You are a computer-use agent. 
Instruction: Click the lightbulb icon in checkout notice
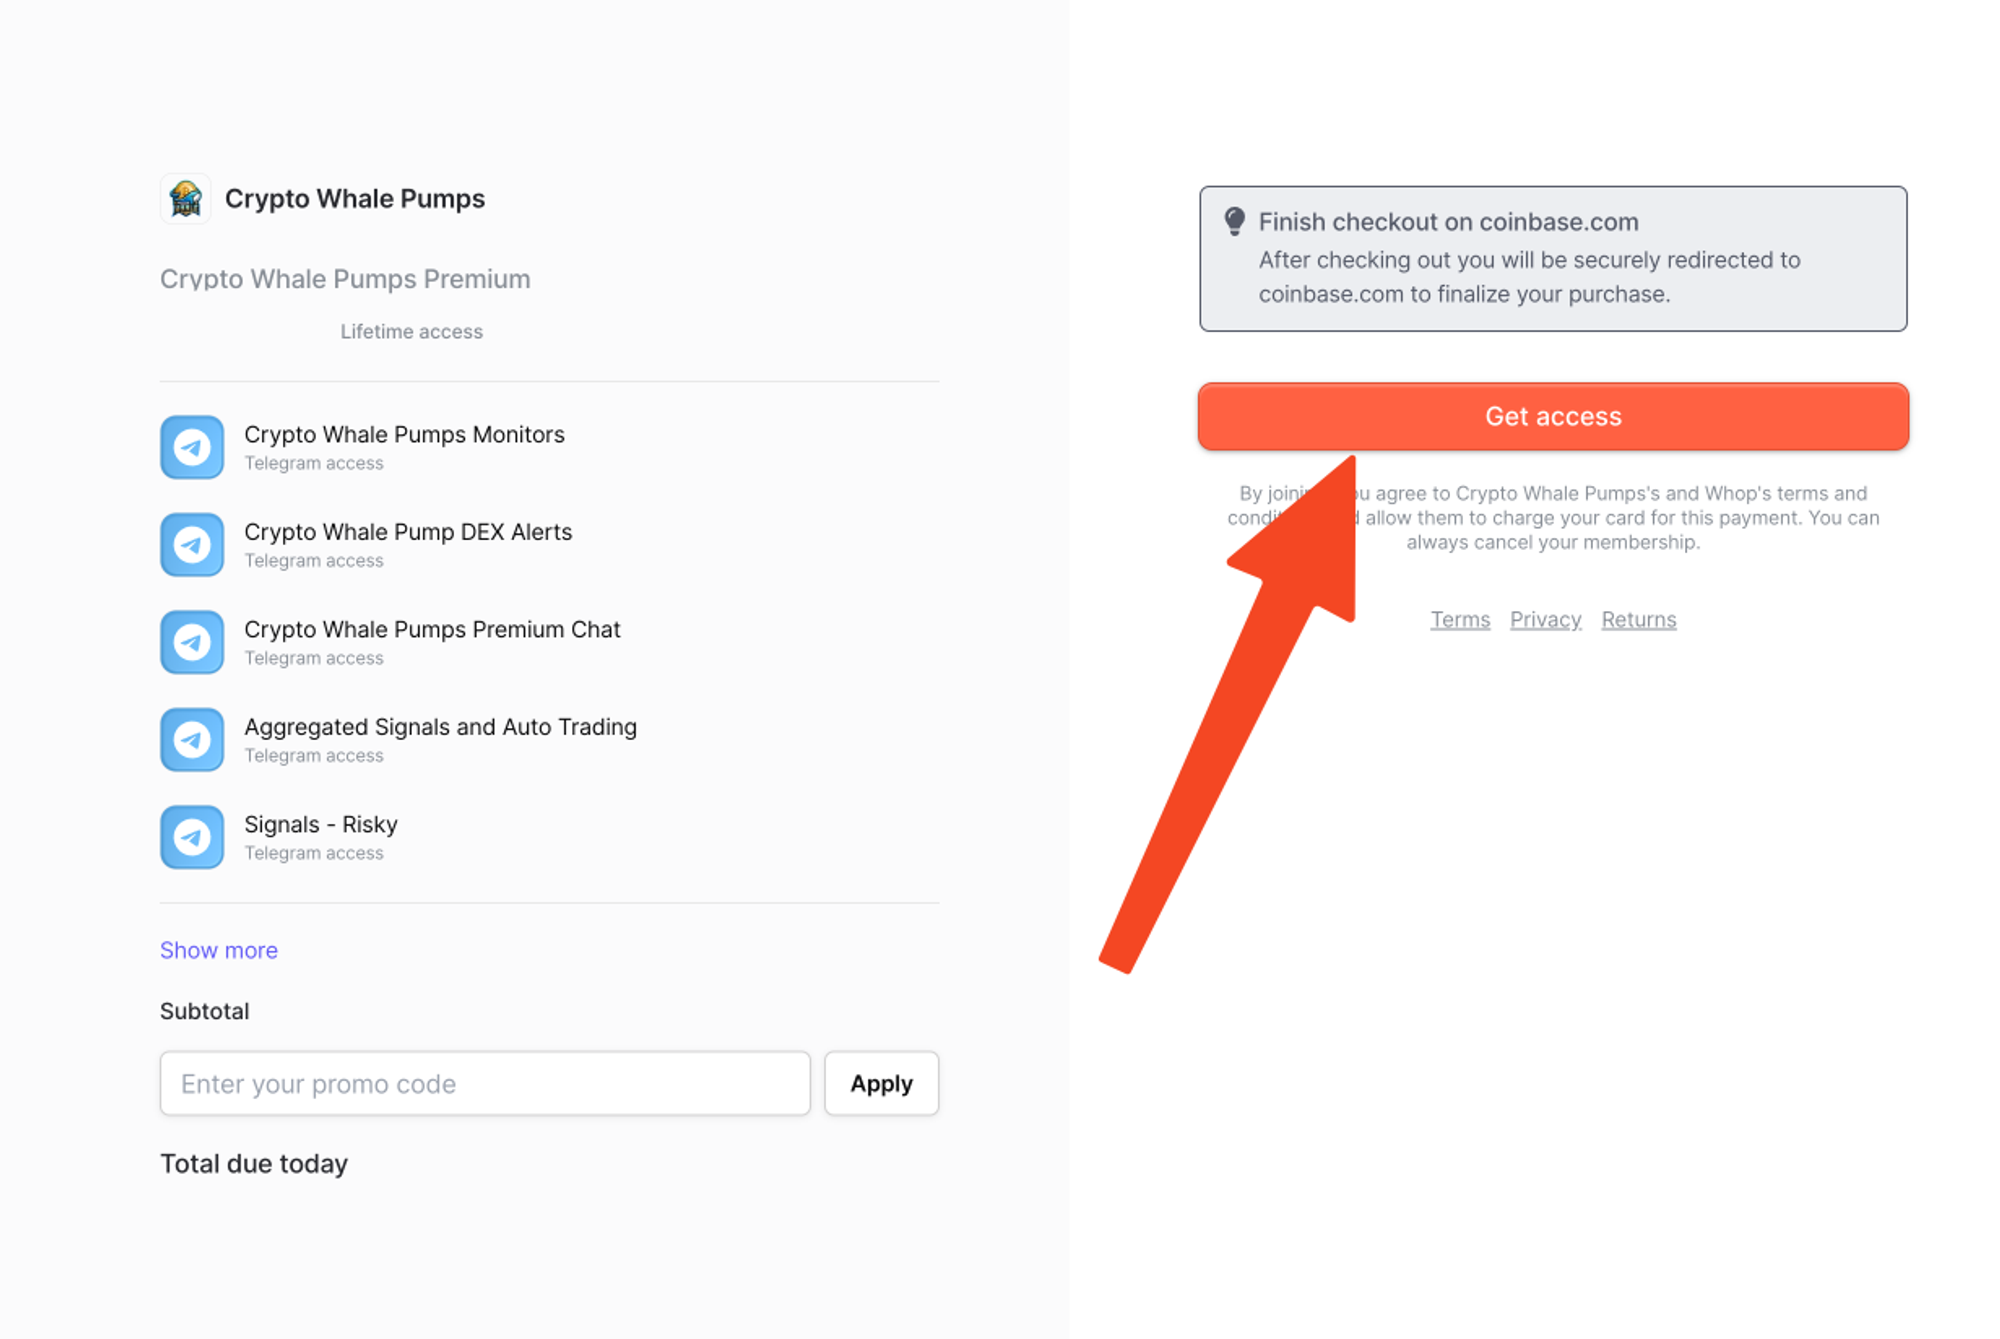[1235, 222]
